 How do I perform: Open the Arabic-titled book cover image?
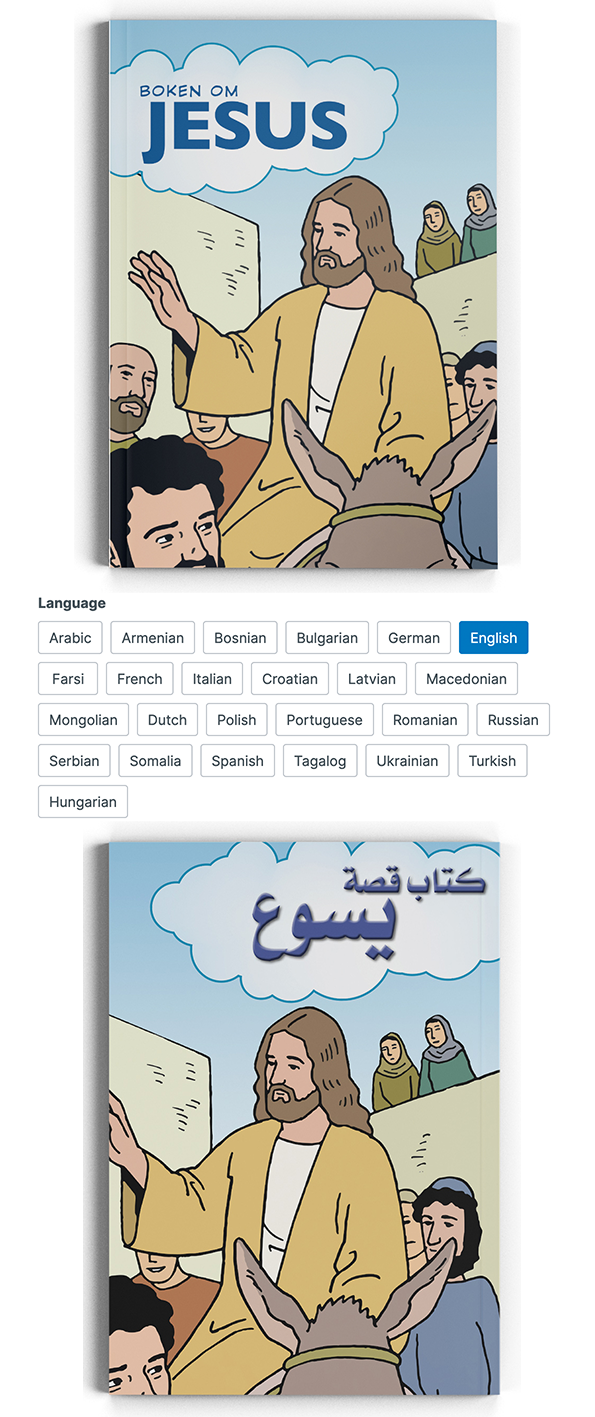coord(303,1118)
